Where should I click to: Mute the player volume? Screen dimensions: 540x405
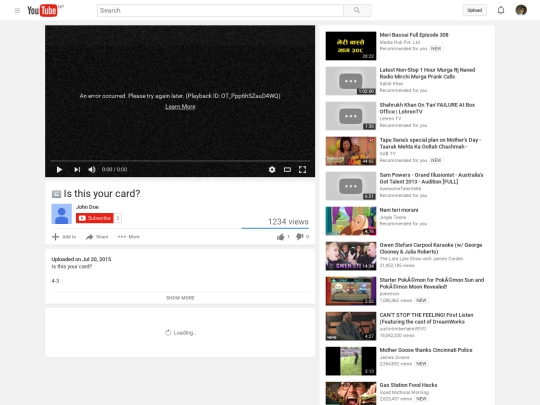click(92, 169)
